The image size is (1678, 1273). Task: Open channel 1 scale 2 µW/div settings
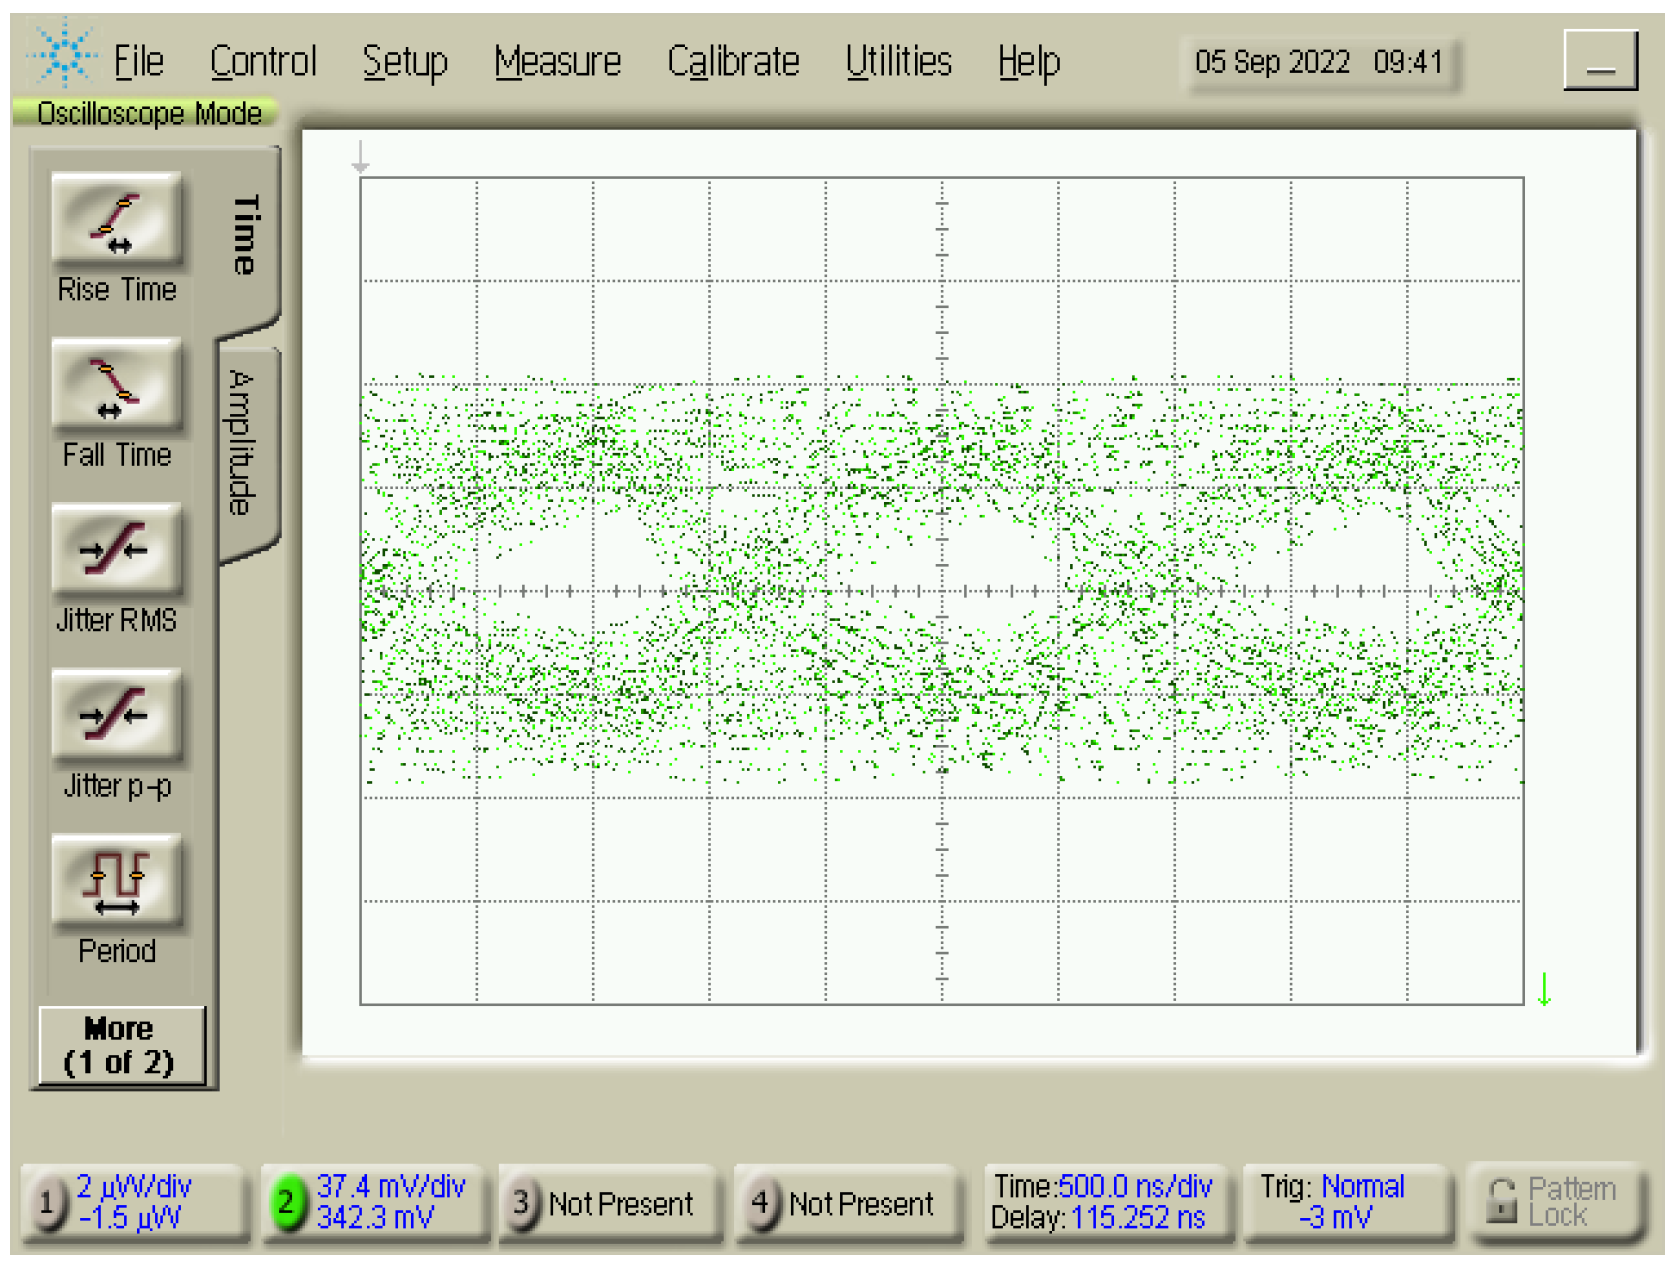(134, 1186)
